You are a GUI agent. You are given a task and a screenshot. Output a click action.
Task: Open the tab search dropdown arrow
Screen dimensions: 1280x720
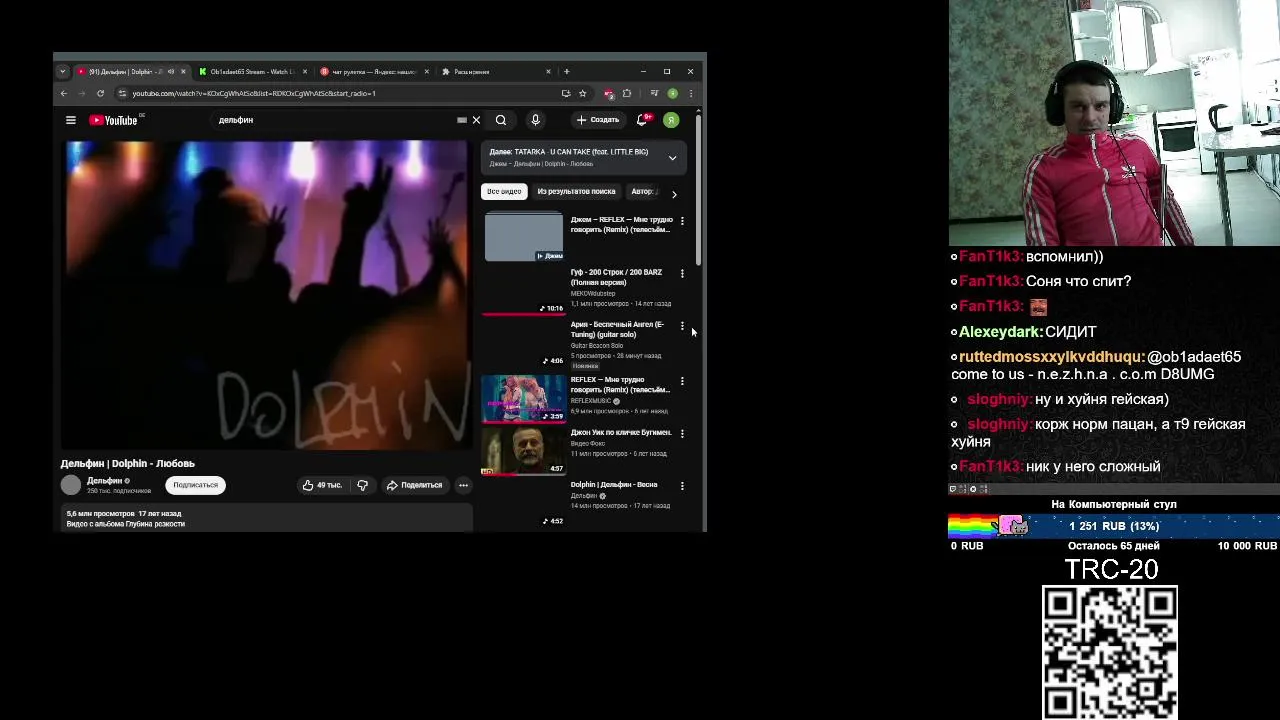pos(62,72)
